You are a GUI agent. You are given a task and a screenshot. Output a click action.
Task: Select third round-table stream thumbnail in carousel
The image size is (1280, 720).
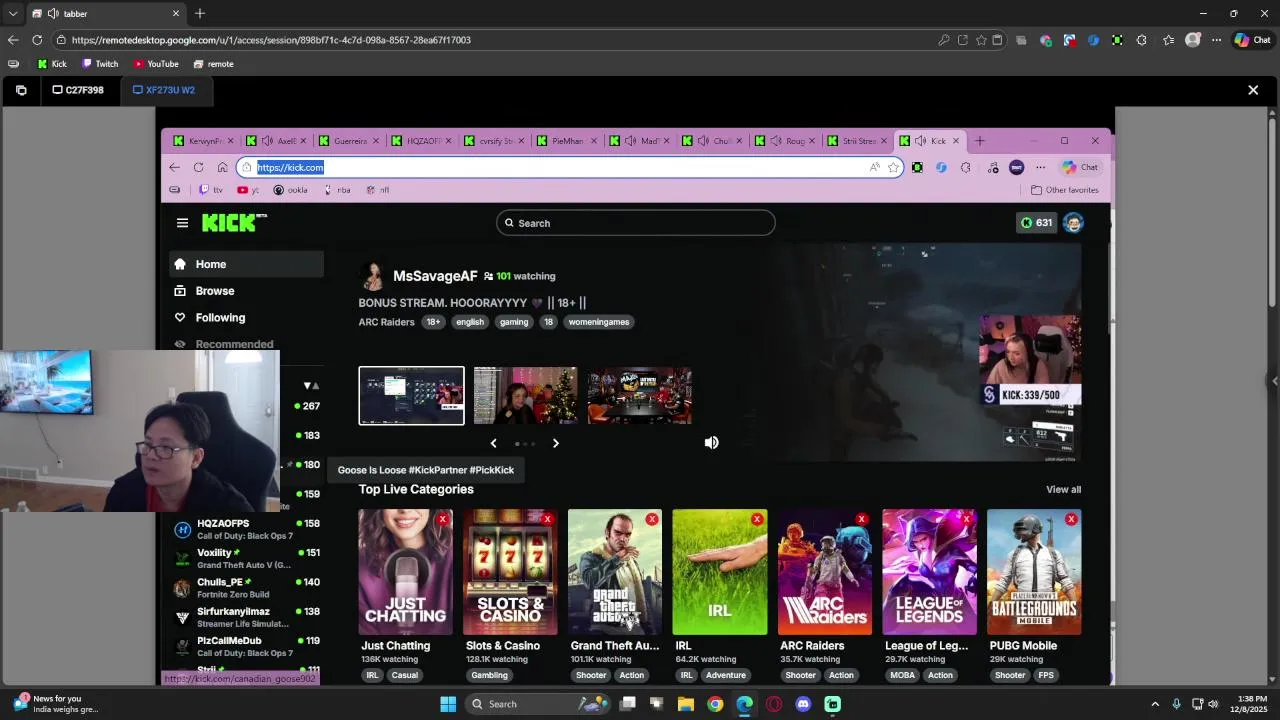click(640, 396)
